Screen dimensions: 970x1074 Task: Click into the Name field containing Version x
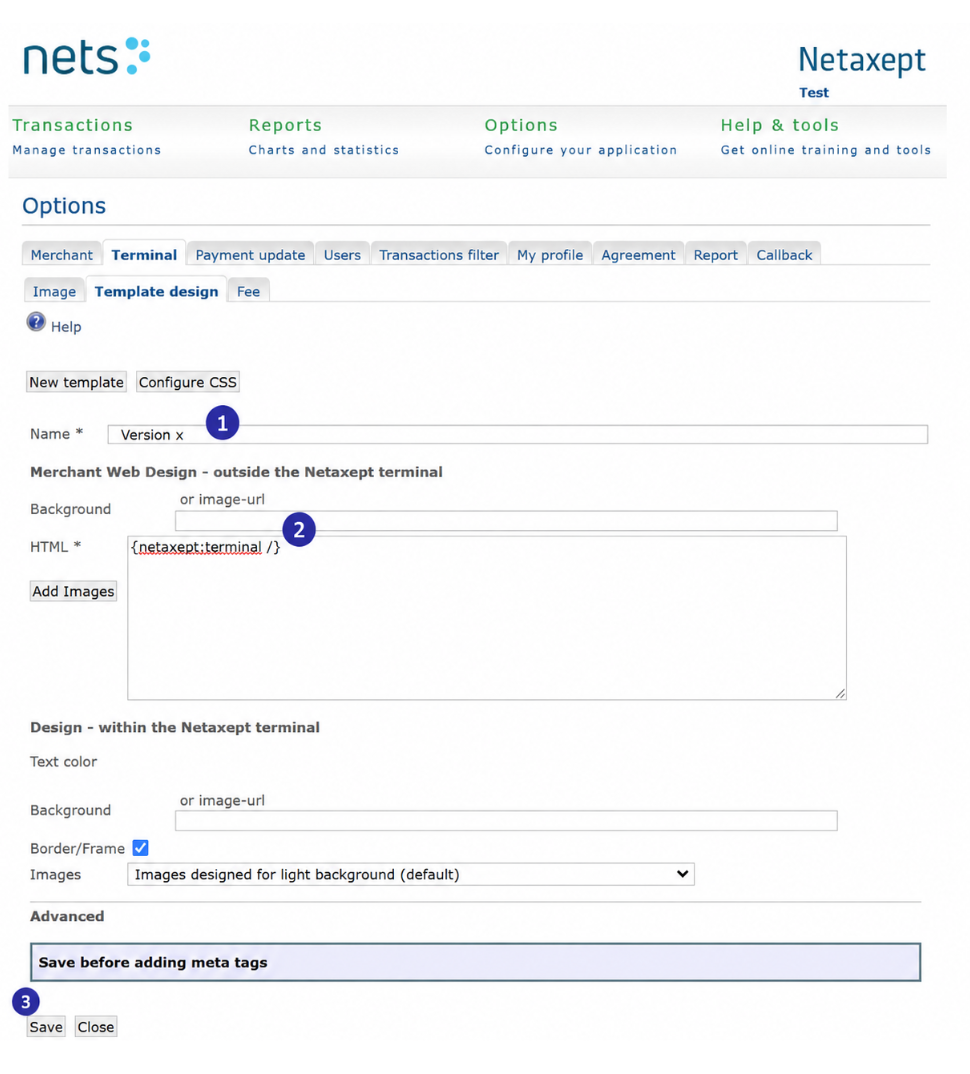click(x=517, y=434)
